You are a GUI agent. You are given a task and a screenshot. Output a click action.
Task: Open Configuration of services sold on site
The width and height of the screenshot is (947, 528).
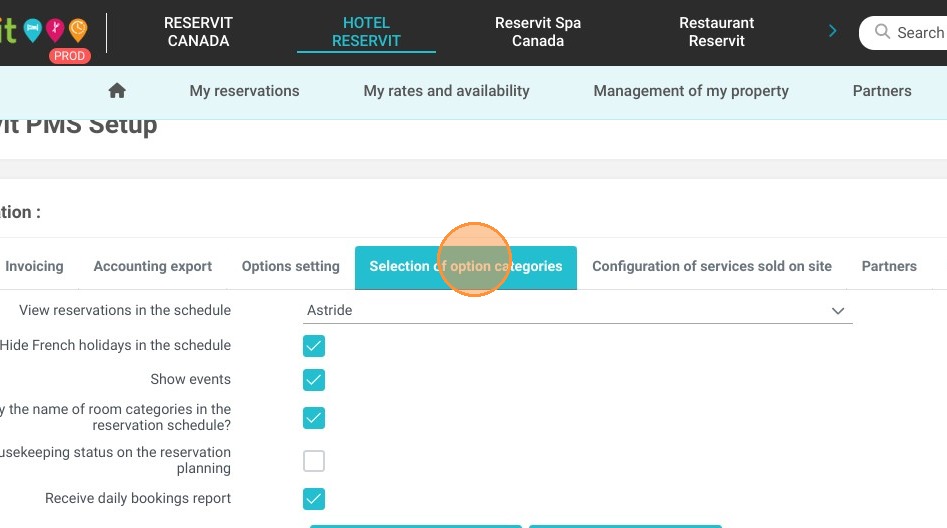click(x=711, y=266)
